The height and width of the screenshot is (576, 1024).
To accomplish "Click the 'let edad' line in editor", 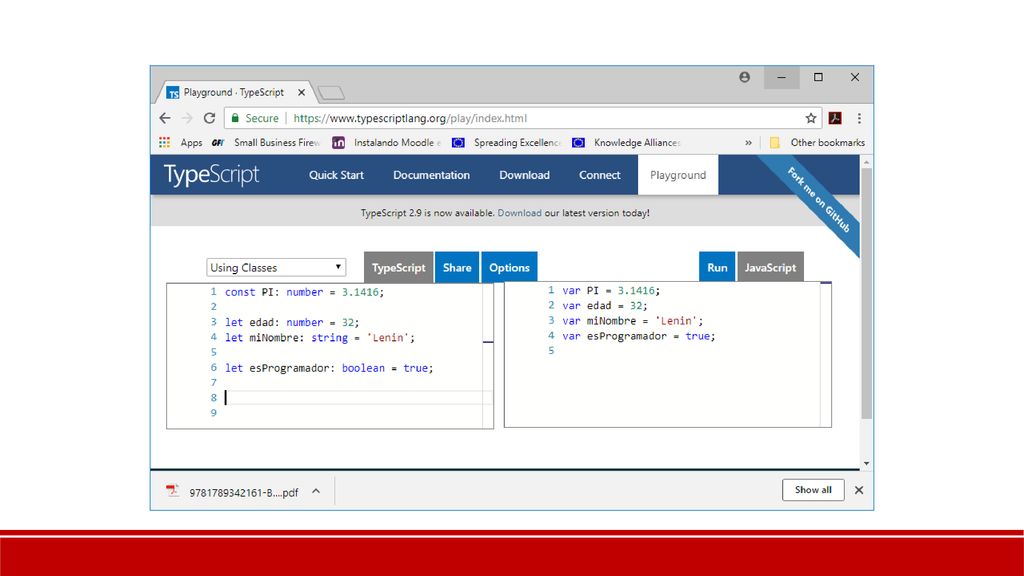I will pyautogui.click(x=292, y=323).
